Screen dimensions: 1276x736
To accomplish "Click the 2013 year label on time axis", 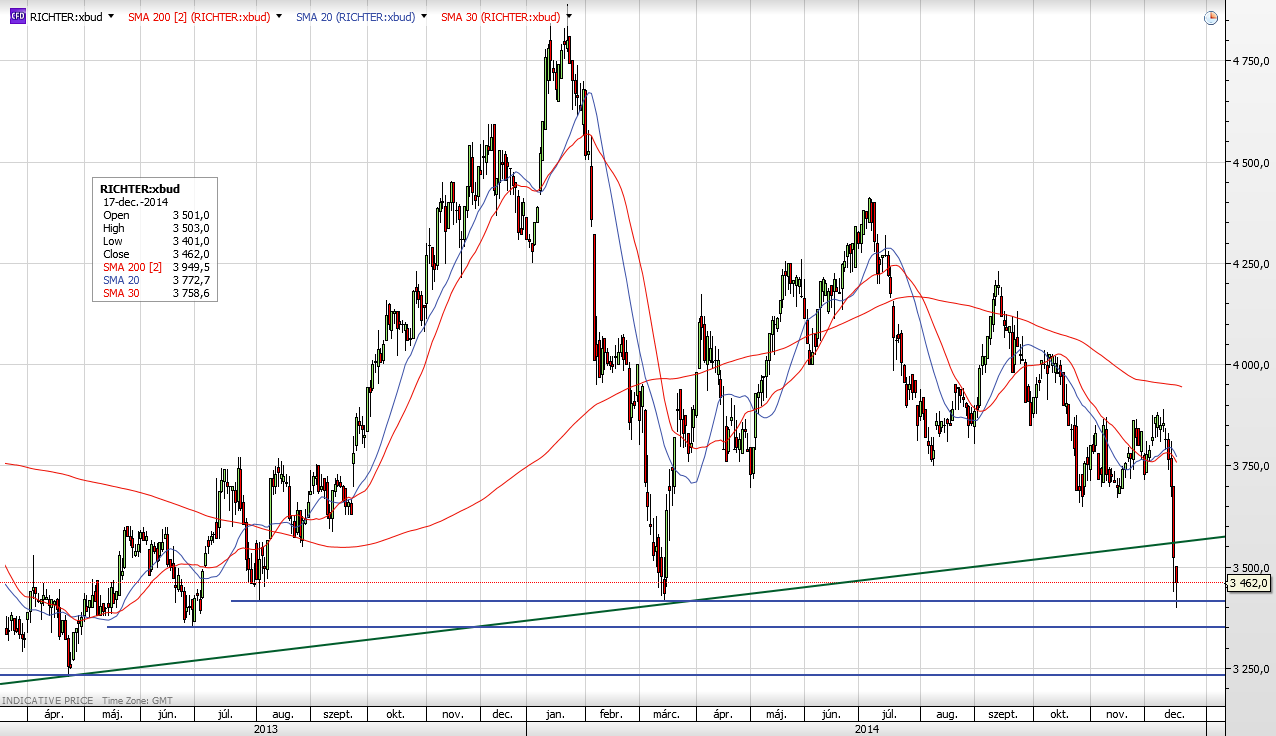I will [x=265, y=729].
